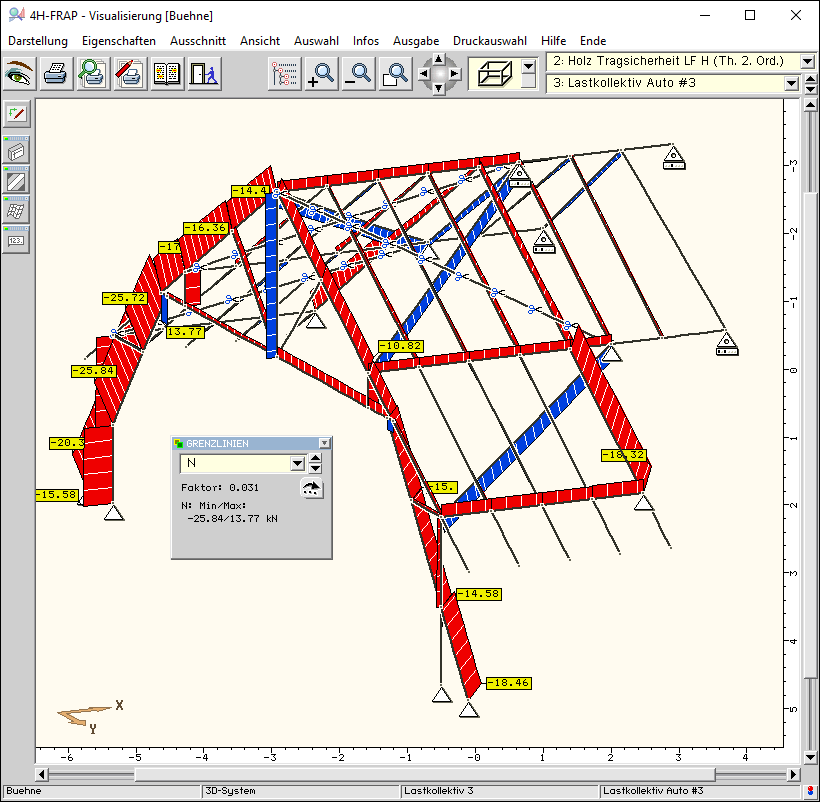Open the Darstellung menu
Viewport: 820px width, 802px height.
pos(38,41)
